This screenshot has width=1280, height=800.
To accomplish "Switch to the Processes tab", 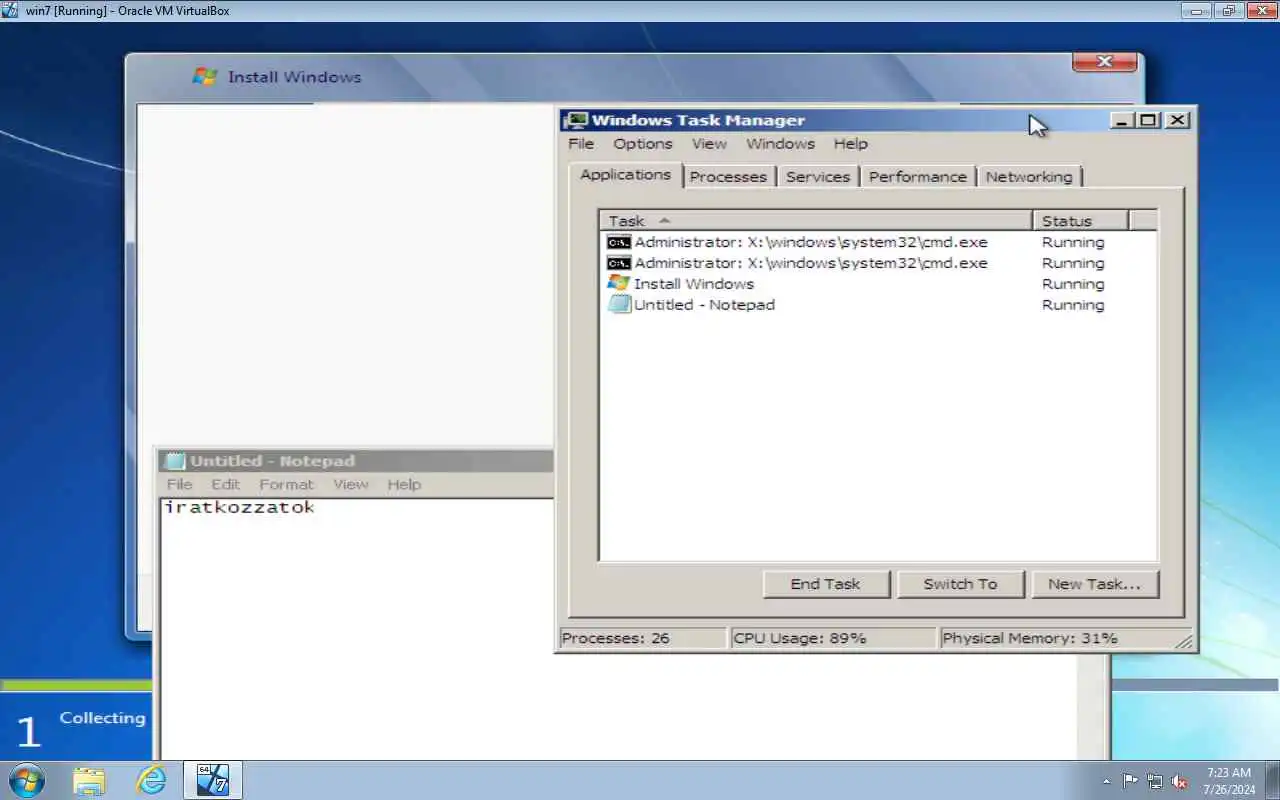I will pyautogui.click(x=728, y=177).
